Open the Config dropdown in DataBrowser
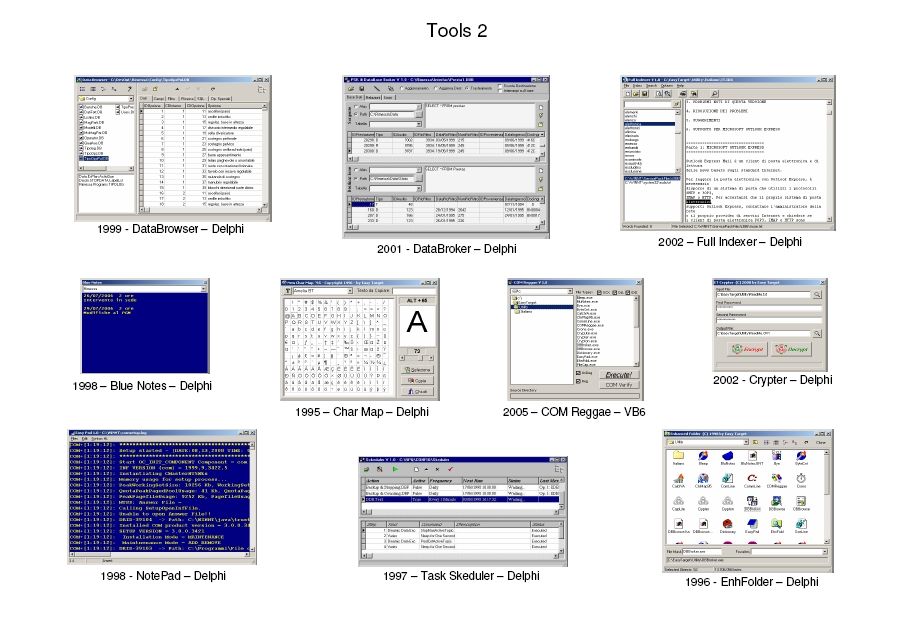Viewport: 900px width, 636px height. [x=131, y=99]
